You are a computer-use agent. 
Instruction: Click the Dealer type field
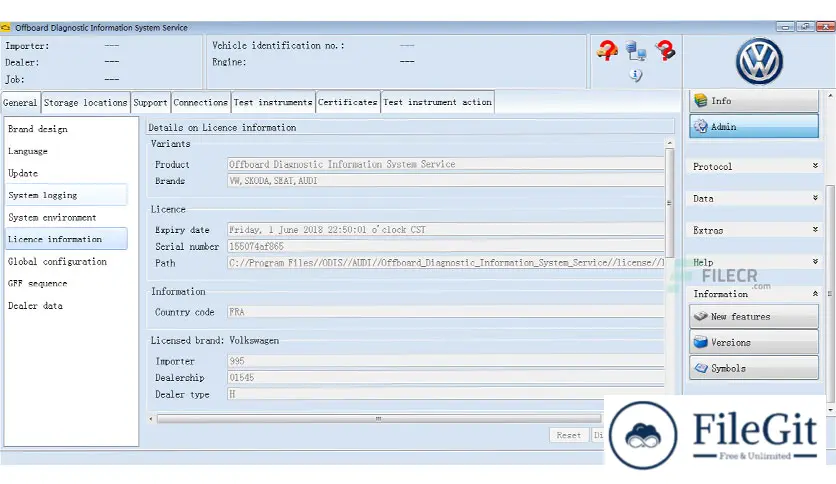click(x=445, y=394)
